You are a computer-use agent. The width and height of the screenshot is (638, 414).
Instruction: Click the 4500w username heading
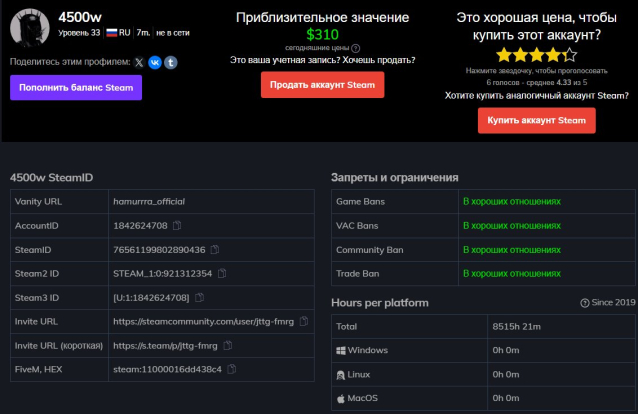80,17
